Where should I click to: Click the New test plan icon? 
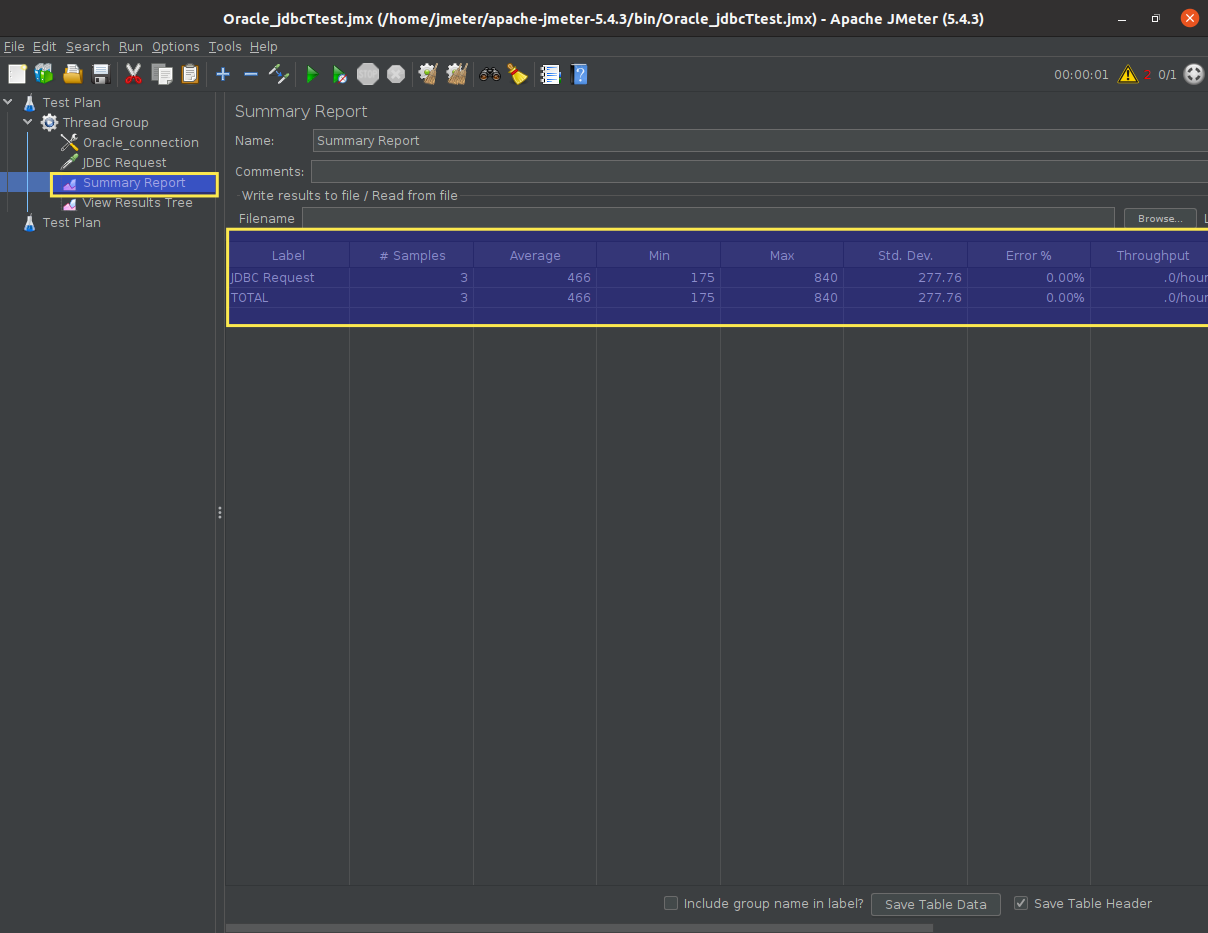pyautogui.click(x=17, y=74)
